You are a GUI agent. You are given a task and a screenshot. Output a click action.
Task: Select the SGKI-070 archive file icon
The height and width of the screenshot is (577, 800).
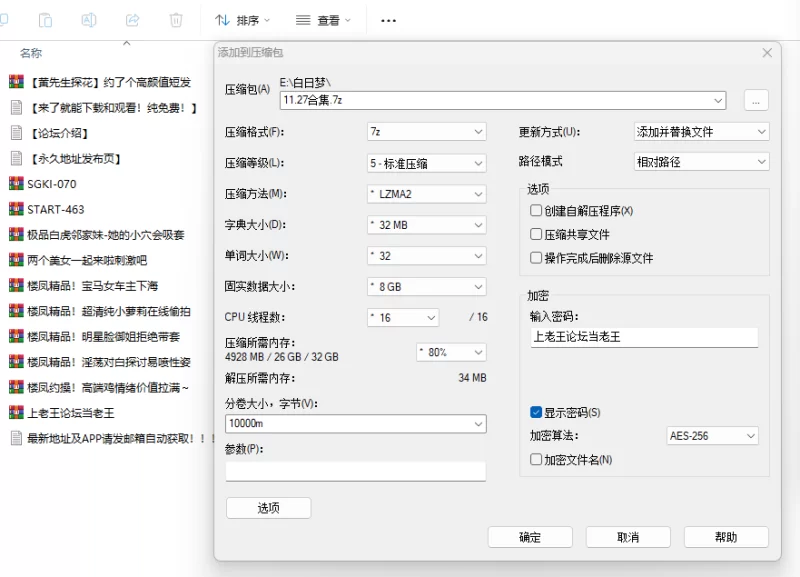(x=16, y=183)
